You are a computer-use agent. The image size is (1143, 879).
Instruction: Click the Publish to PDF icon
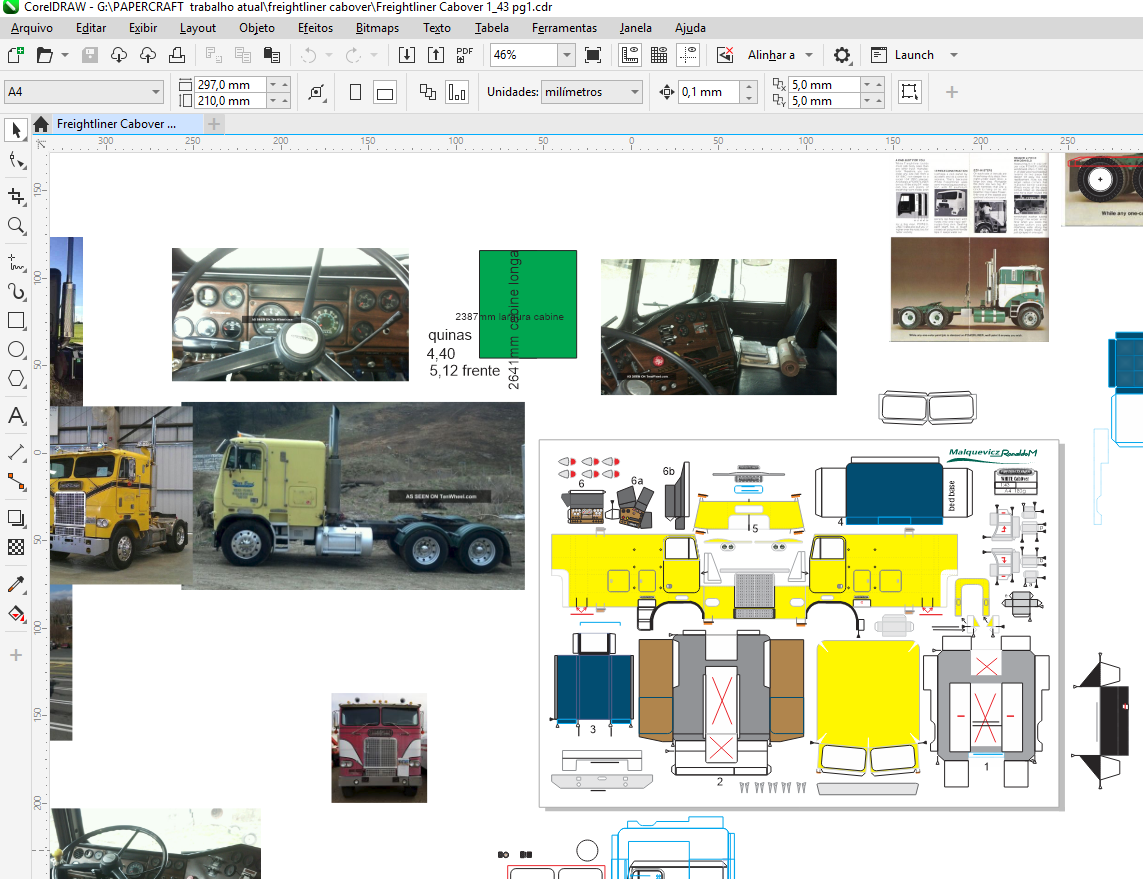465,55
